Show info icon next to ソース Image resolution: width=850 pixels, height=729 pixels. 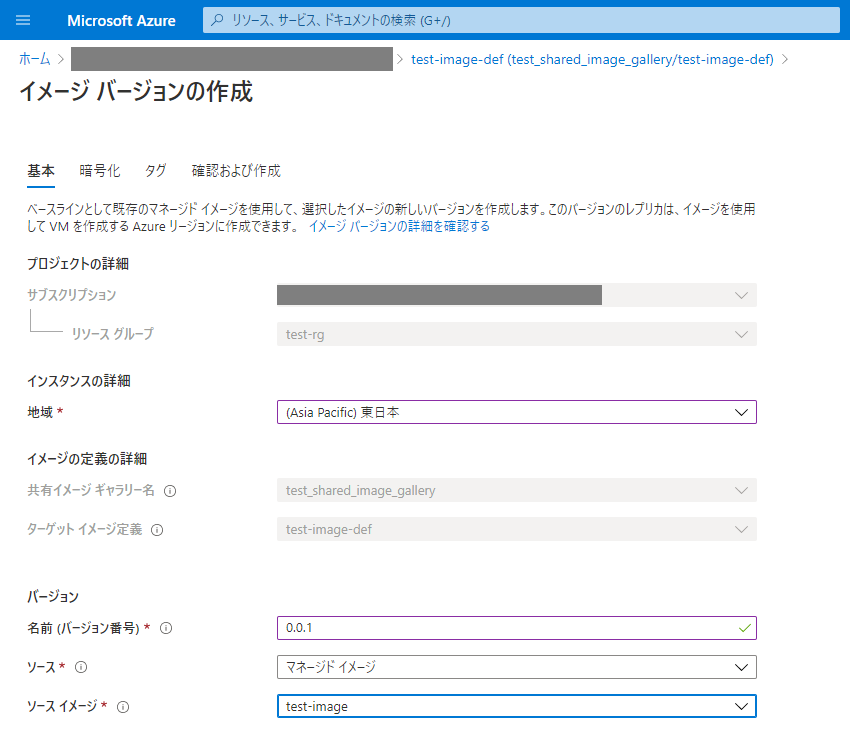[81, 667]
